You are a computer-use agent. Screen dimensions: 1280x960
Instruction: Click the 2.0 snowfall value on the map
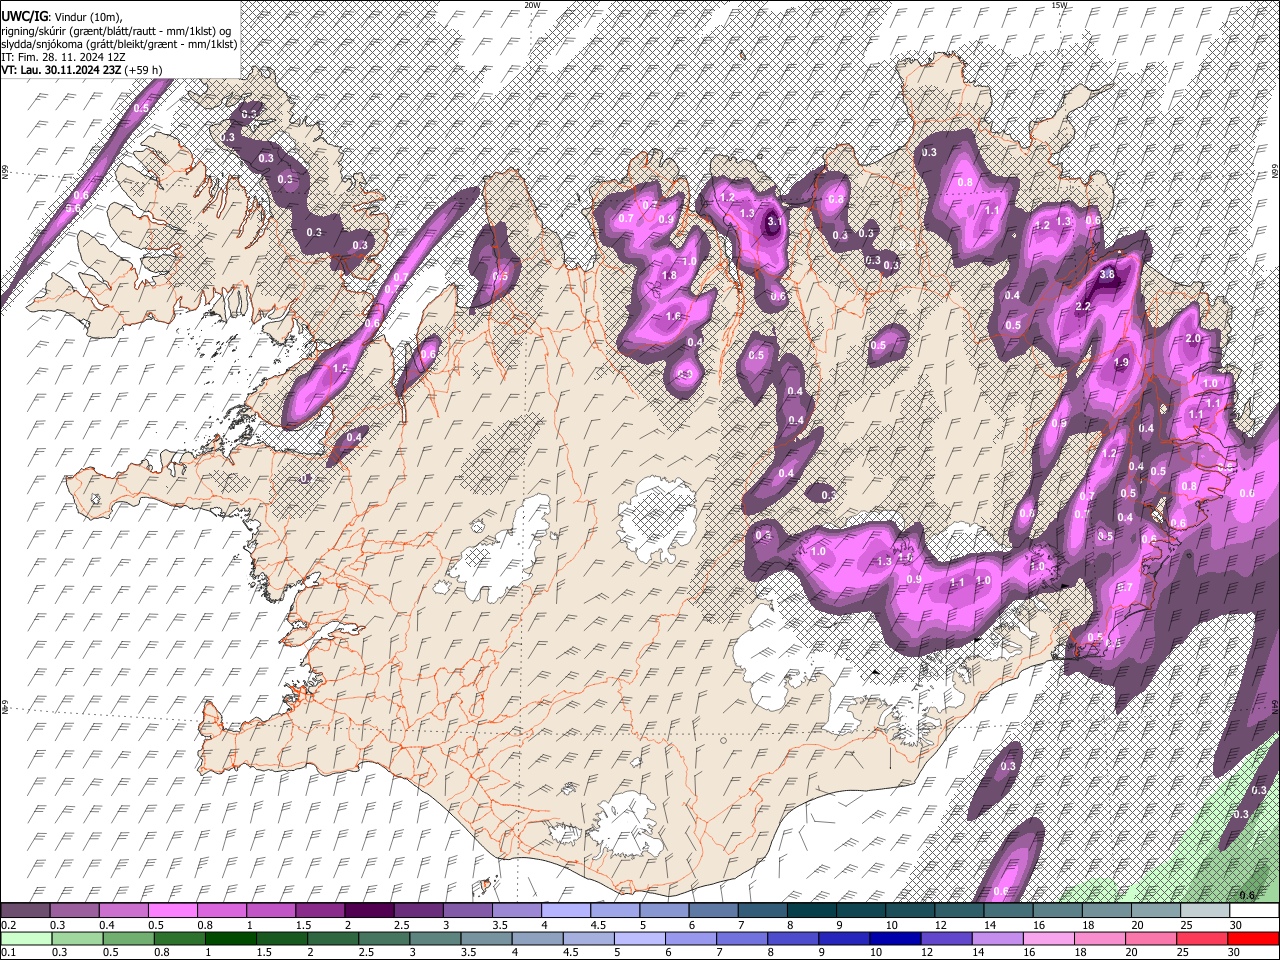[x=1192, y=339]
